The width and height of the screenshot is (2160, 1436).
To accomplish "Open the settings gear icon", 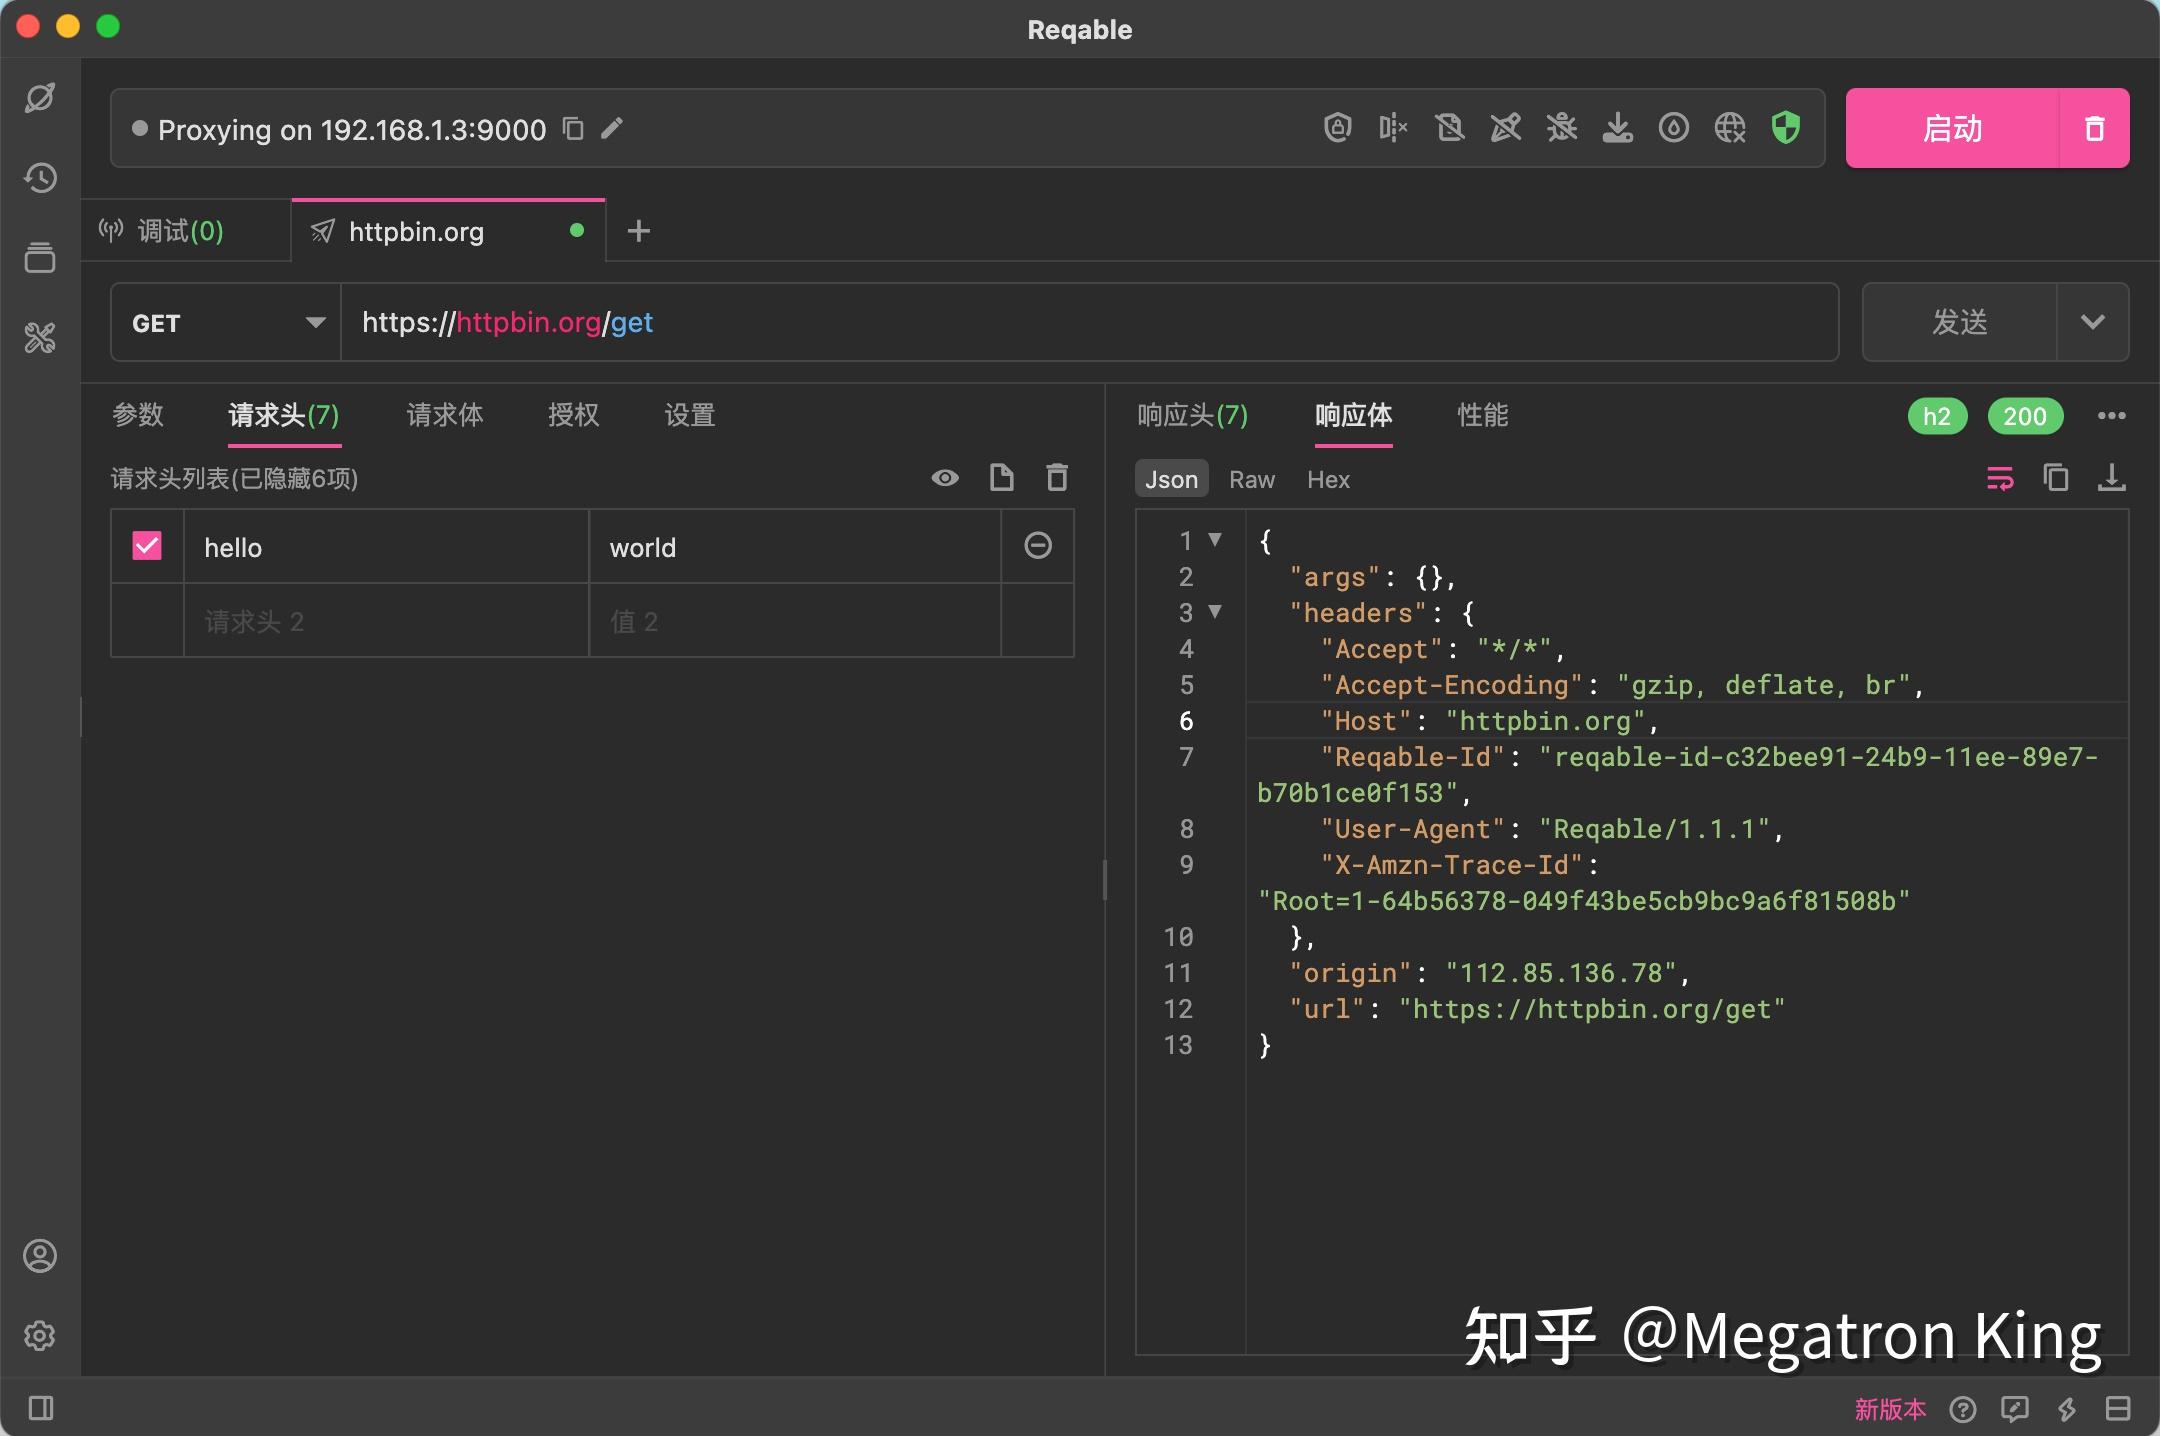I will (40, 1335).
